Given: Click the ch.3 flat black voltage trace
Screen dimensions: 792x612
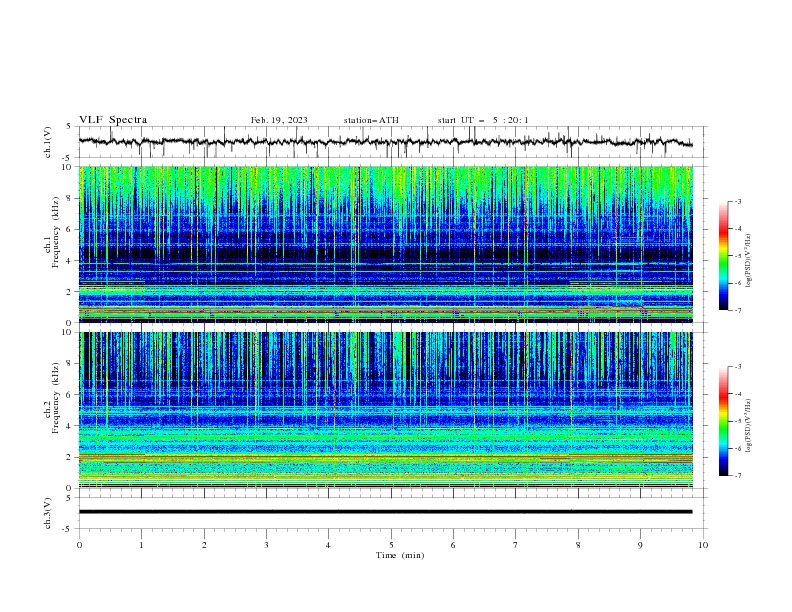Looking at the screenshot, I should point(385,512).
